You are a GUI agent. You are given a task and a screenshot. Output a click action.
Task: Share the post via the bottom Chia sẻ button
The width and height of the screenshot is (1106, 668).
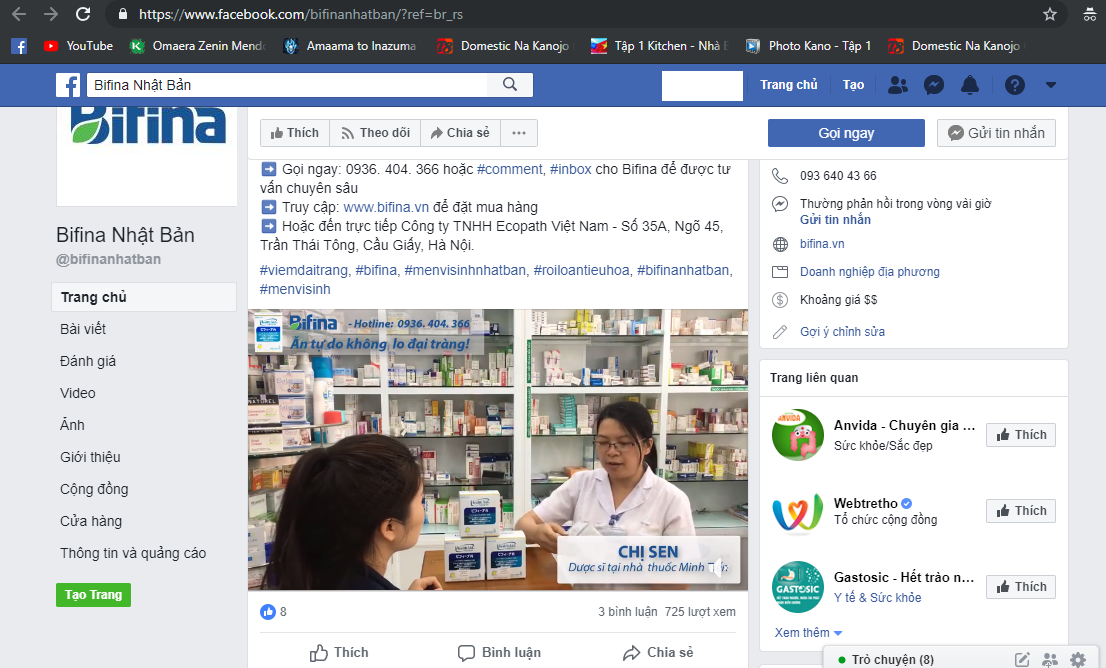tap(658, 652)
